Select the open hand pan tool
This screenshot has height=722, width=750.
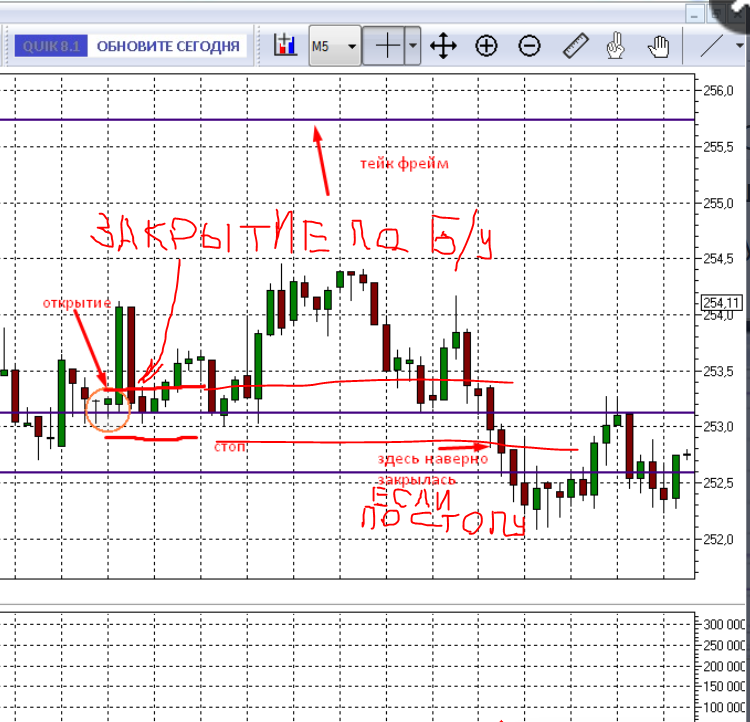click(x=659, y=46)
